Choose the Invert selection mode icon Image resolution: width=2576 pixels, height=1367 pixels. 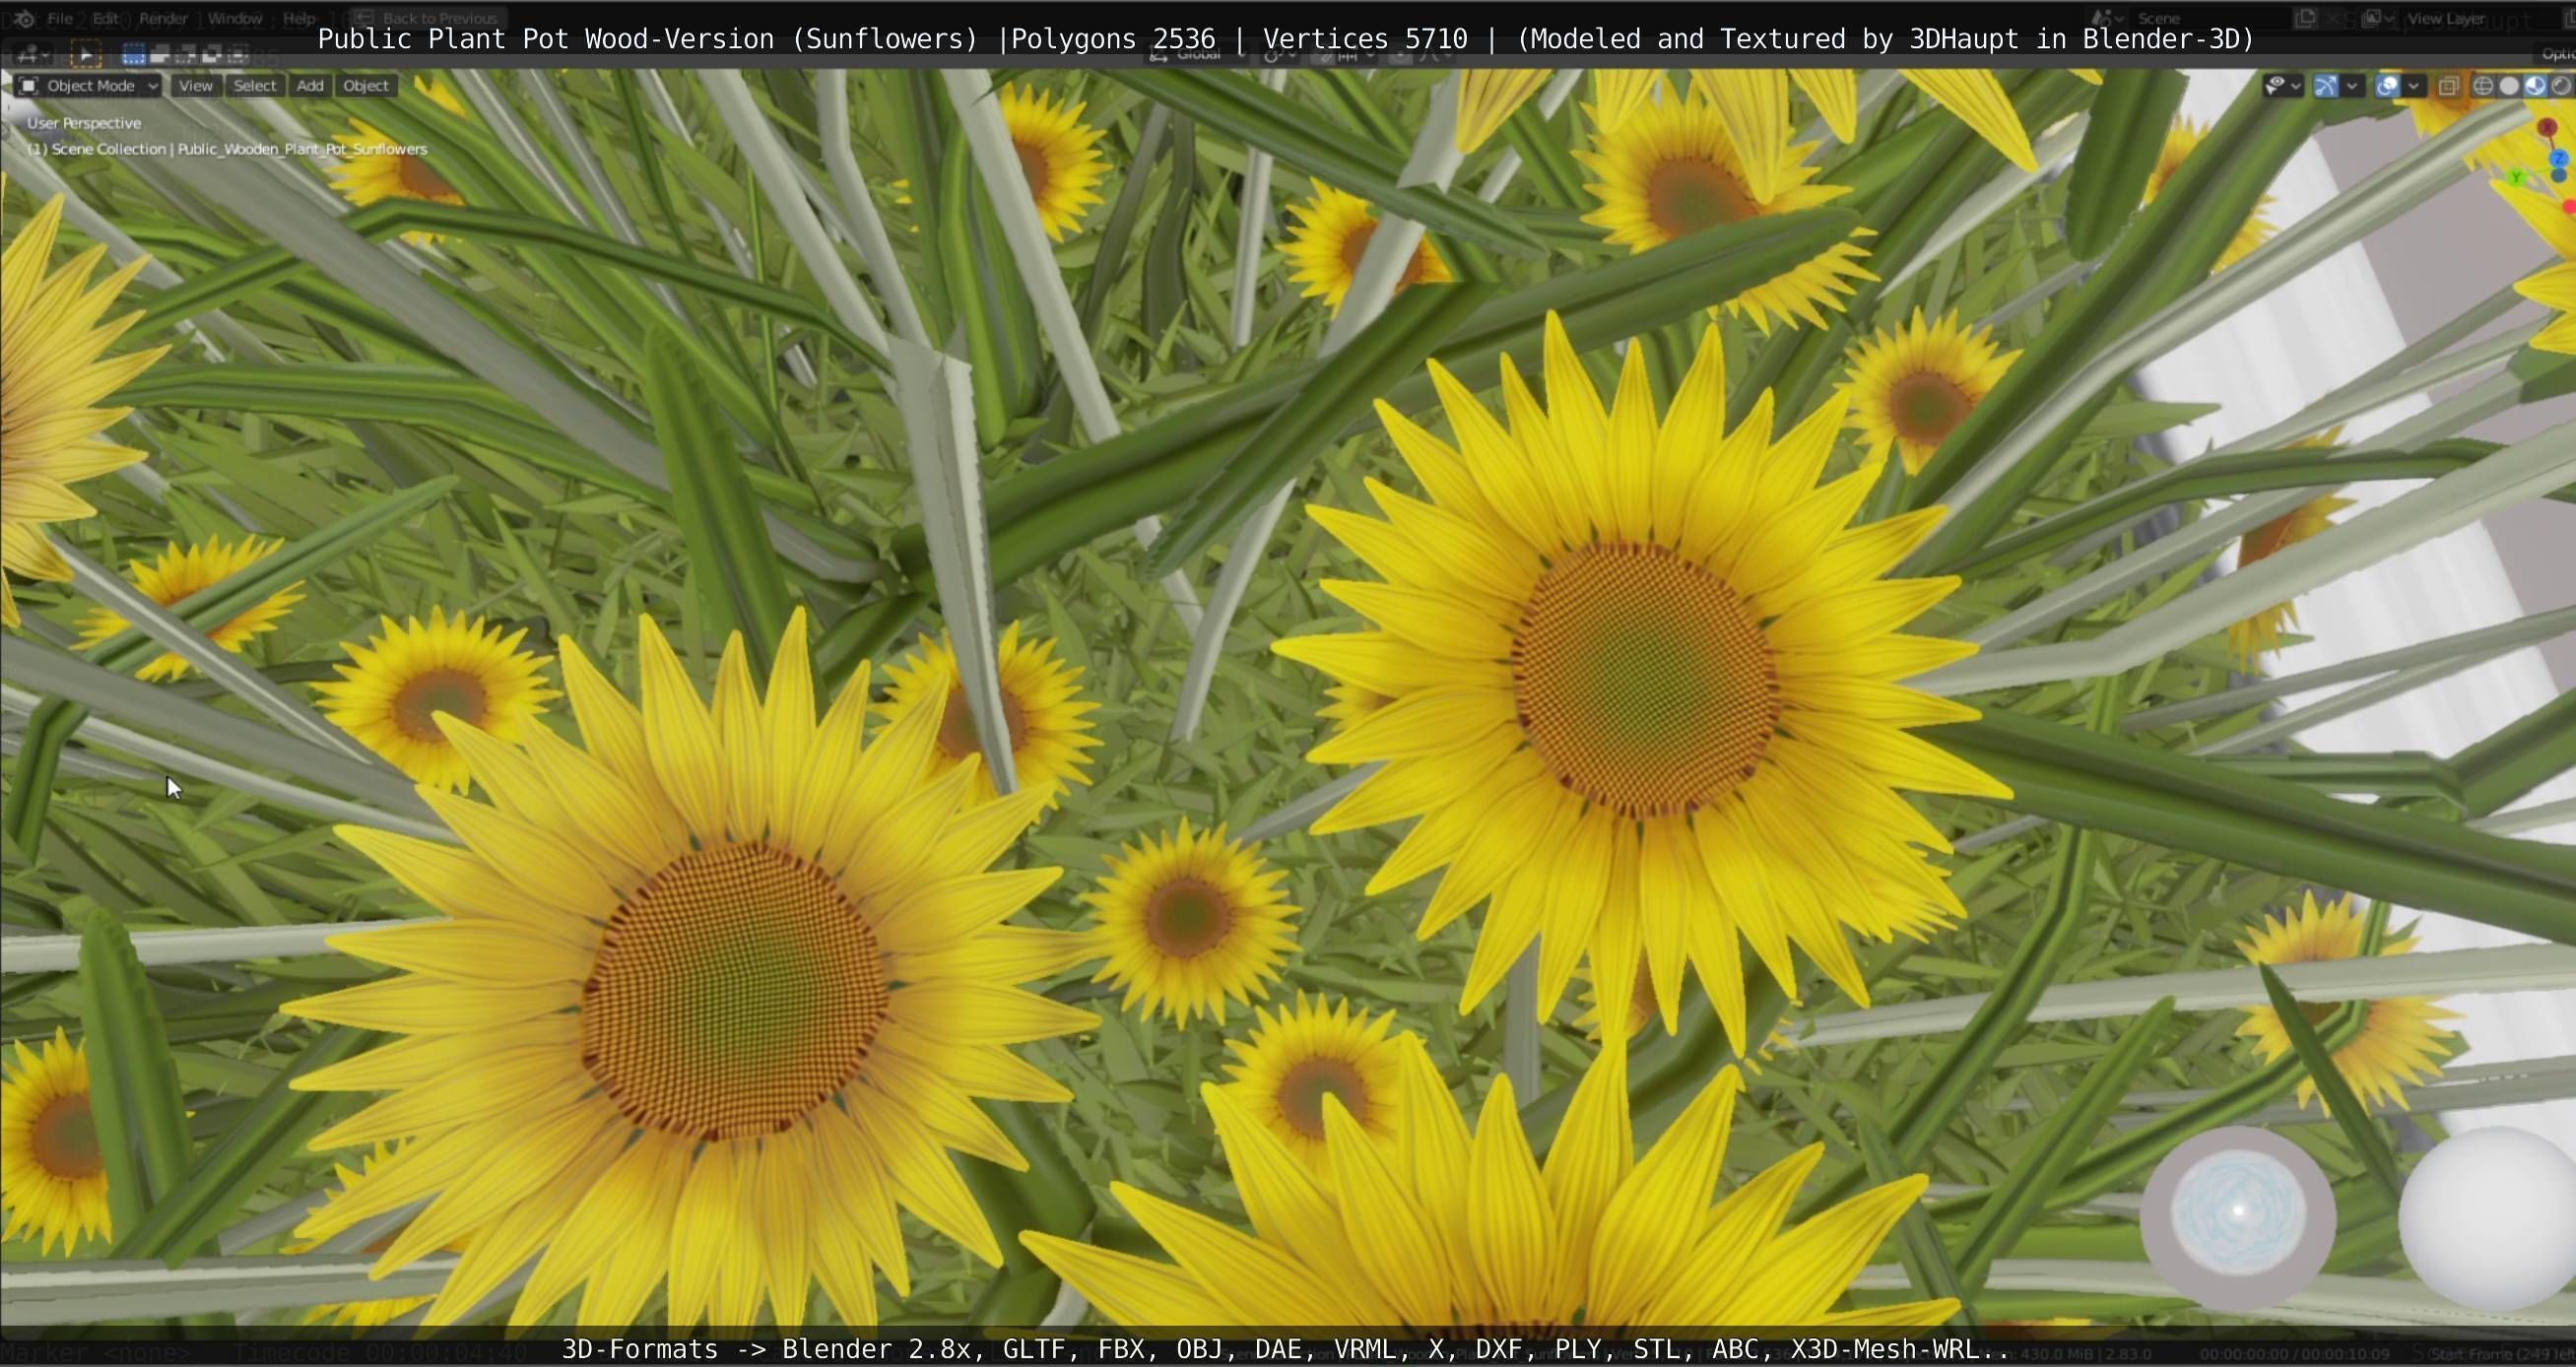coord(212,54)
